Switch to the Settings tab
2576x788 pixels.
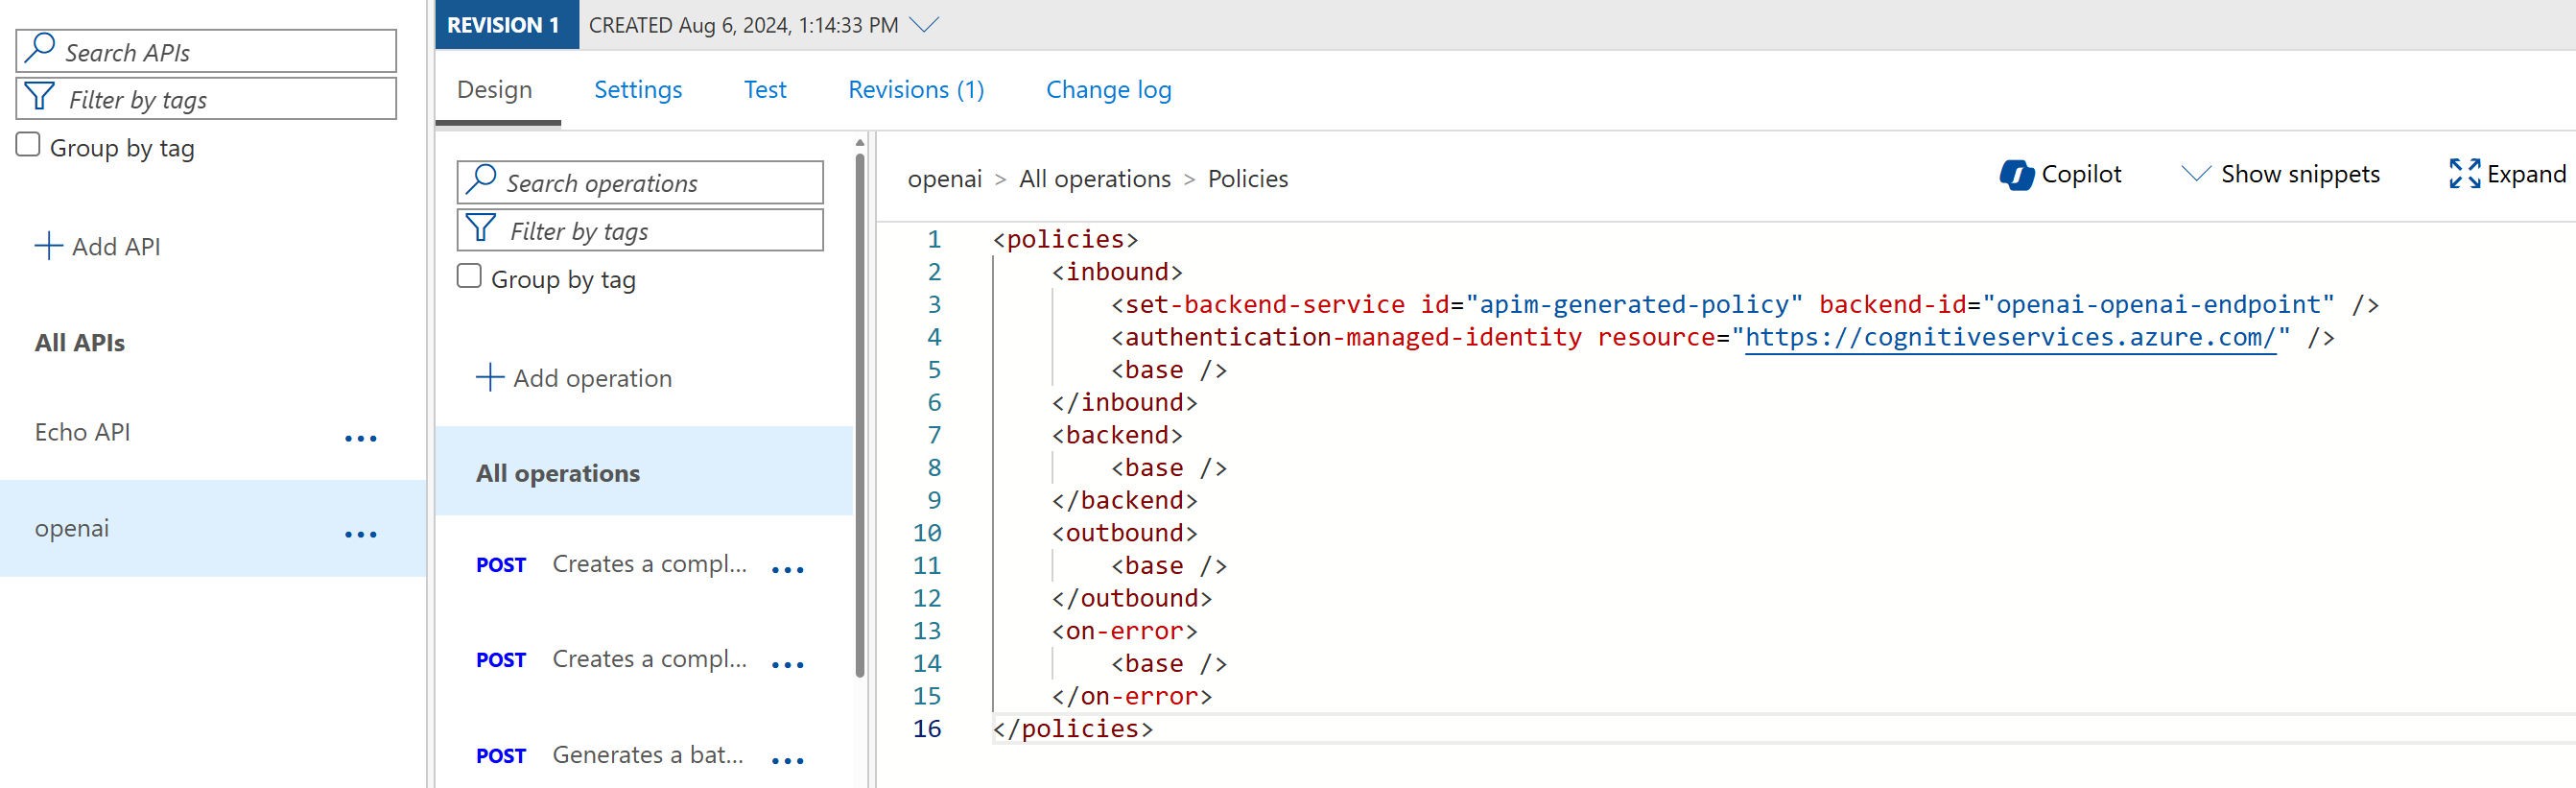click(638, 90)
